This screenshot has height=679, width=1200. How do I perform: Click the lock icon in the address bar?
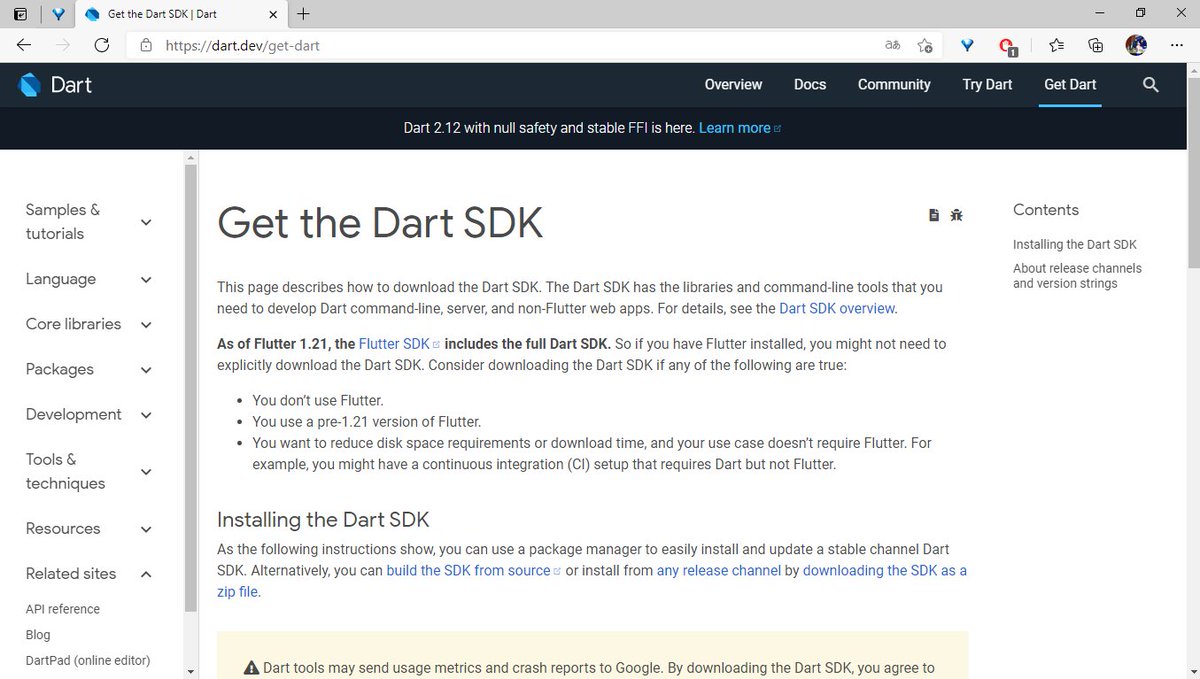point(146,45)
